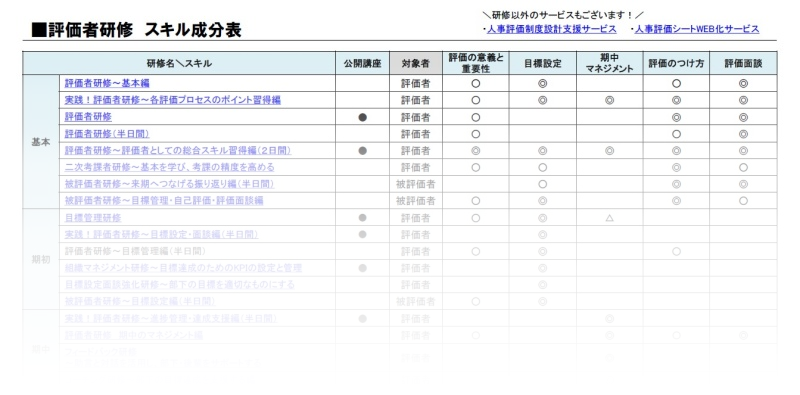Click the 評価者研修 スキル成分表 page title
The image size is (800, 395).
[x=136, y=30]
